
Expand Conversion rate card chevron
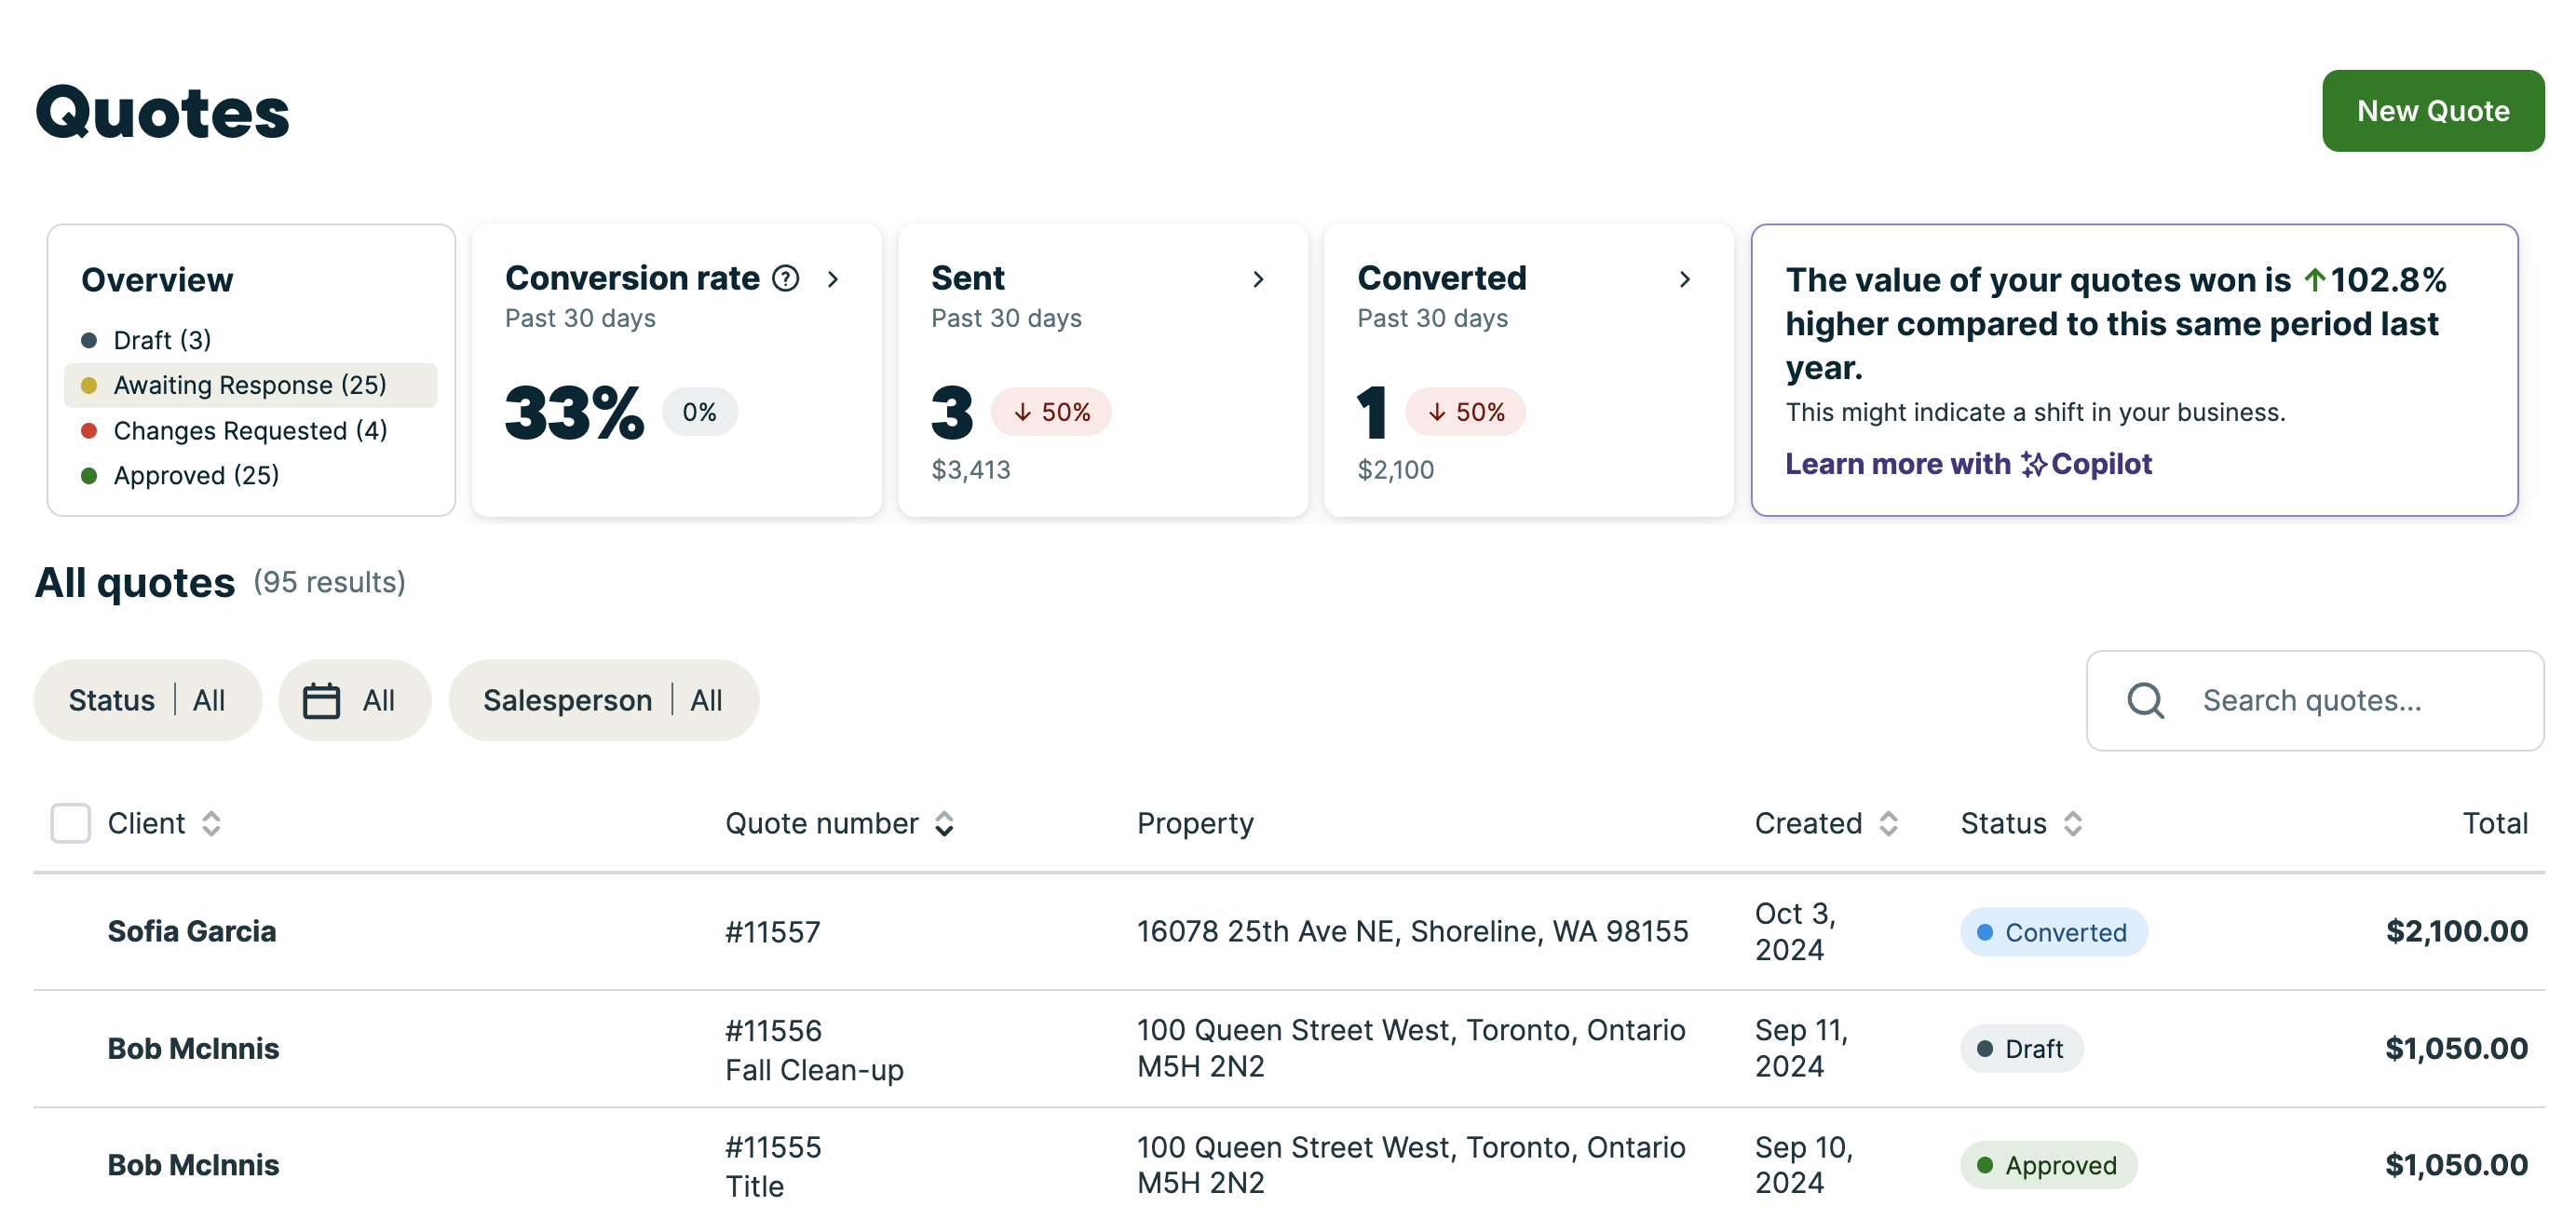pos(833,279)
